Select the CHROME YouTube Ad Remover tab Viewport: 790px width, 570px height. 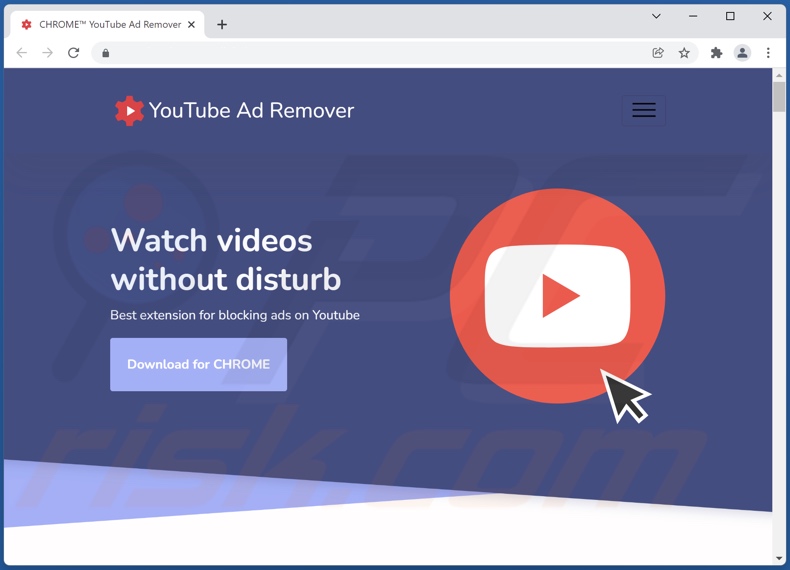[x=107, y=24]
